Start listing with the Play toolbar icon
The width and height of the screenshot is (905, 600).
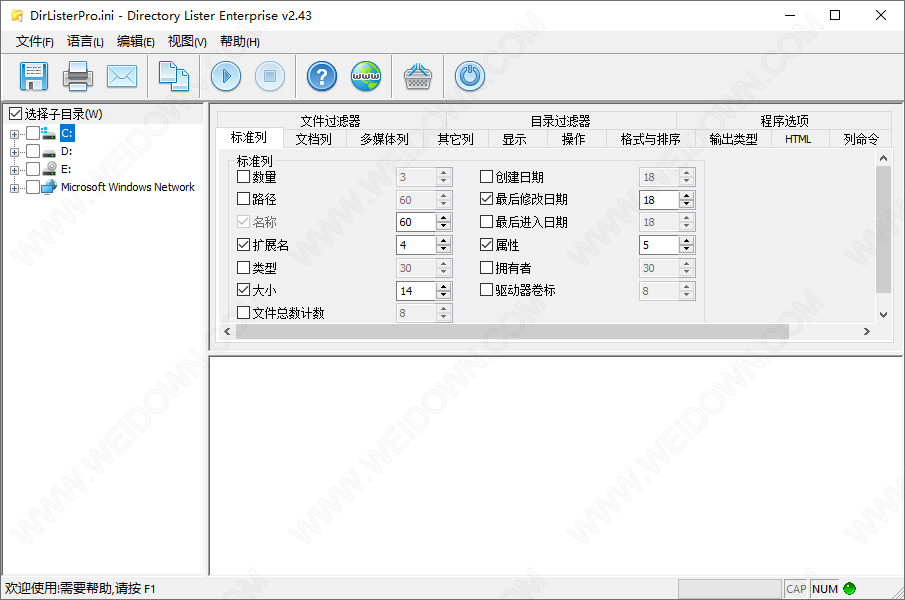point(226,76)
